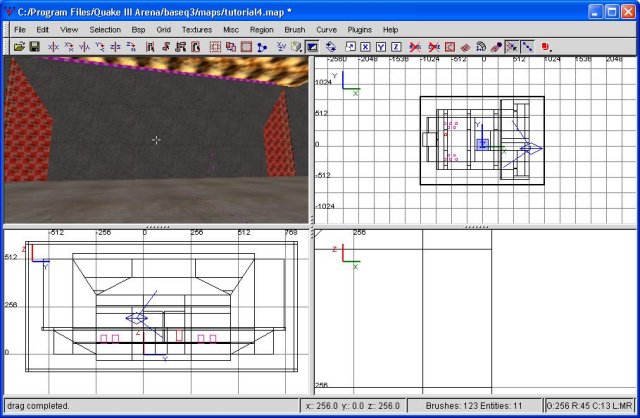The image size is (640, 418).
Task: Click 'Brushes: 123 Entities: 11' status text
Action: (473, 406)
